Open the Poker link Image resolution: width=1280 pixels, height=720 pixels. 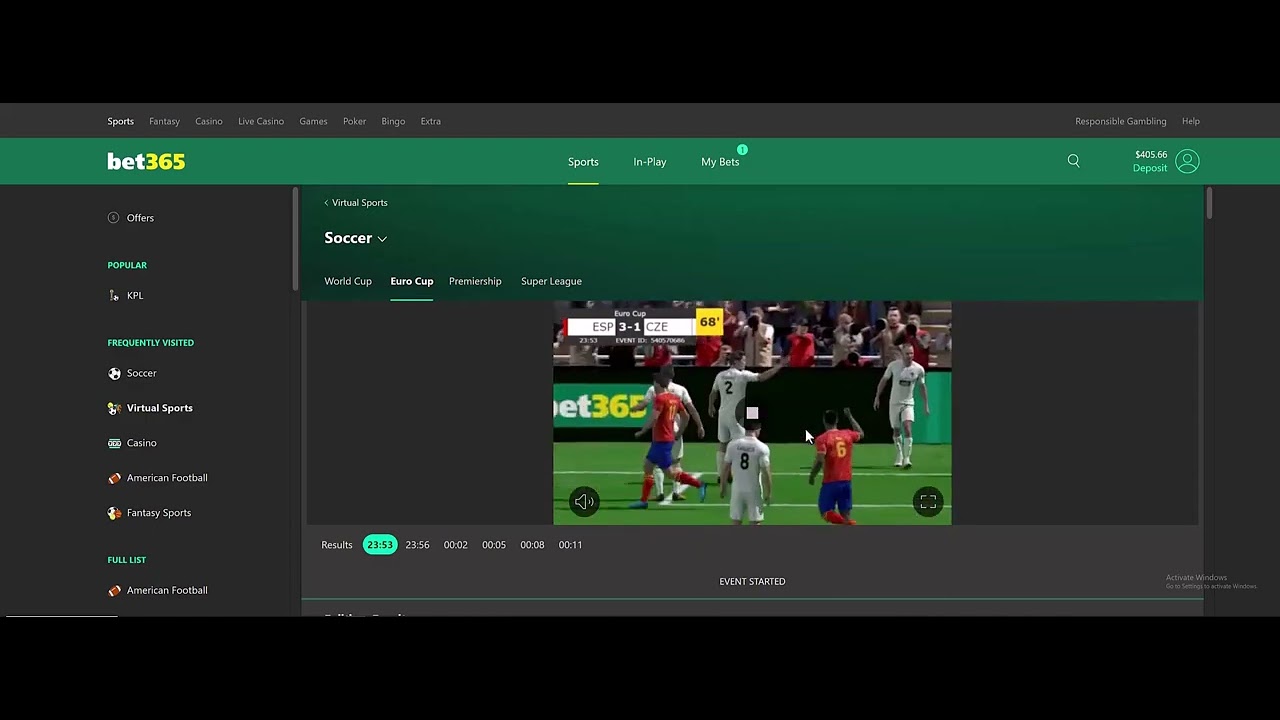click(x=354, y=121)
